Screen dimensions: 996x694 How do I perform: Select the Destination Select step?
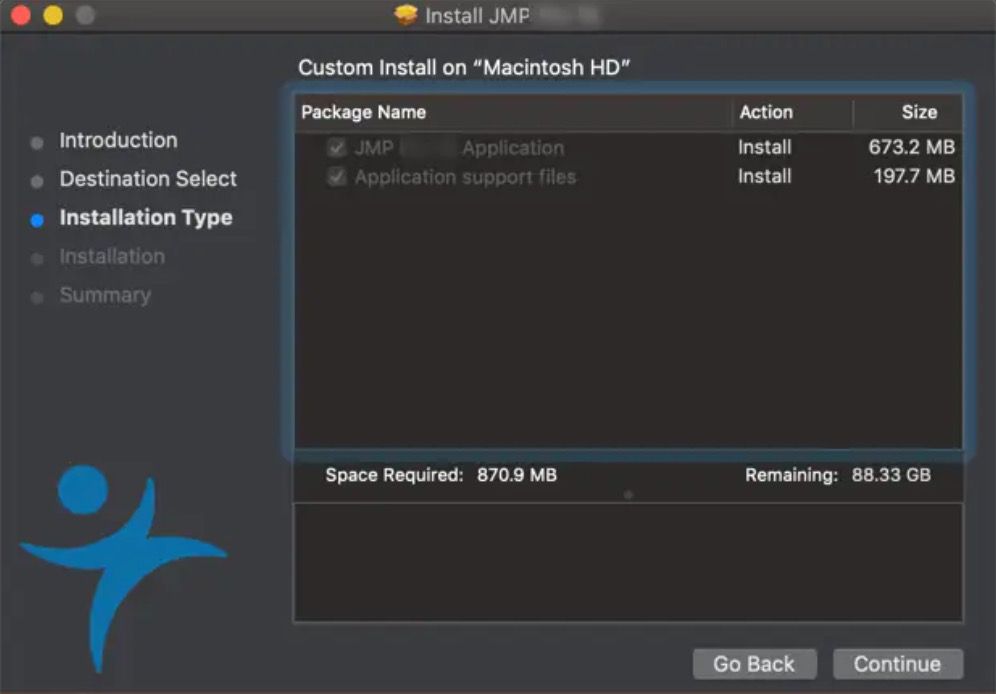click(x=148, y=180)
